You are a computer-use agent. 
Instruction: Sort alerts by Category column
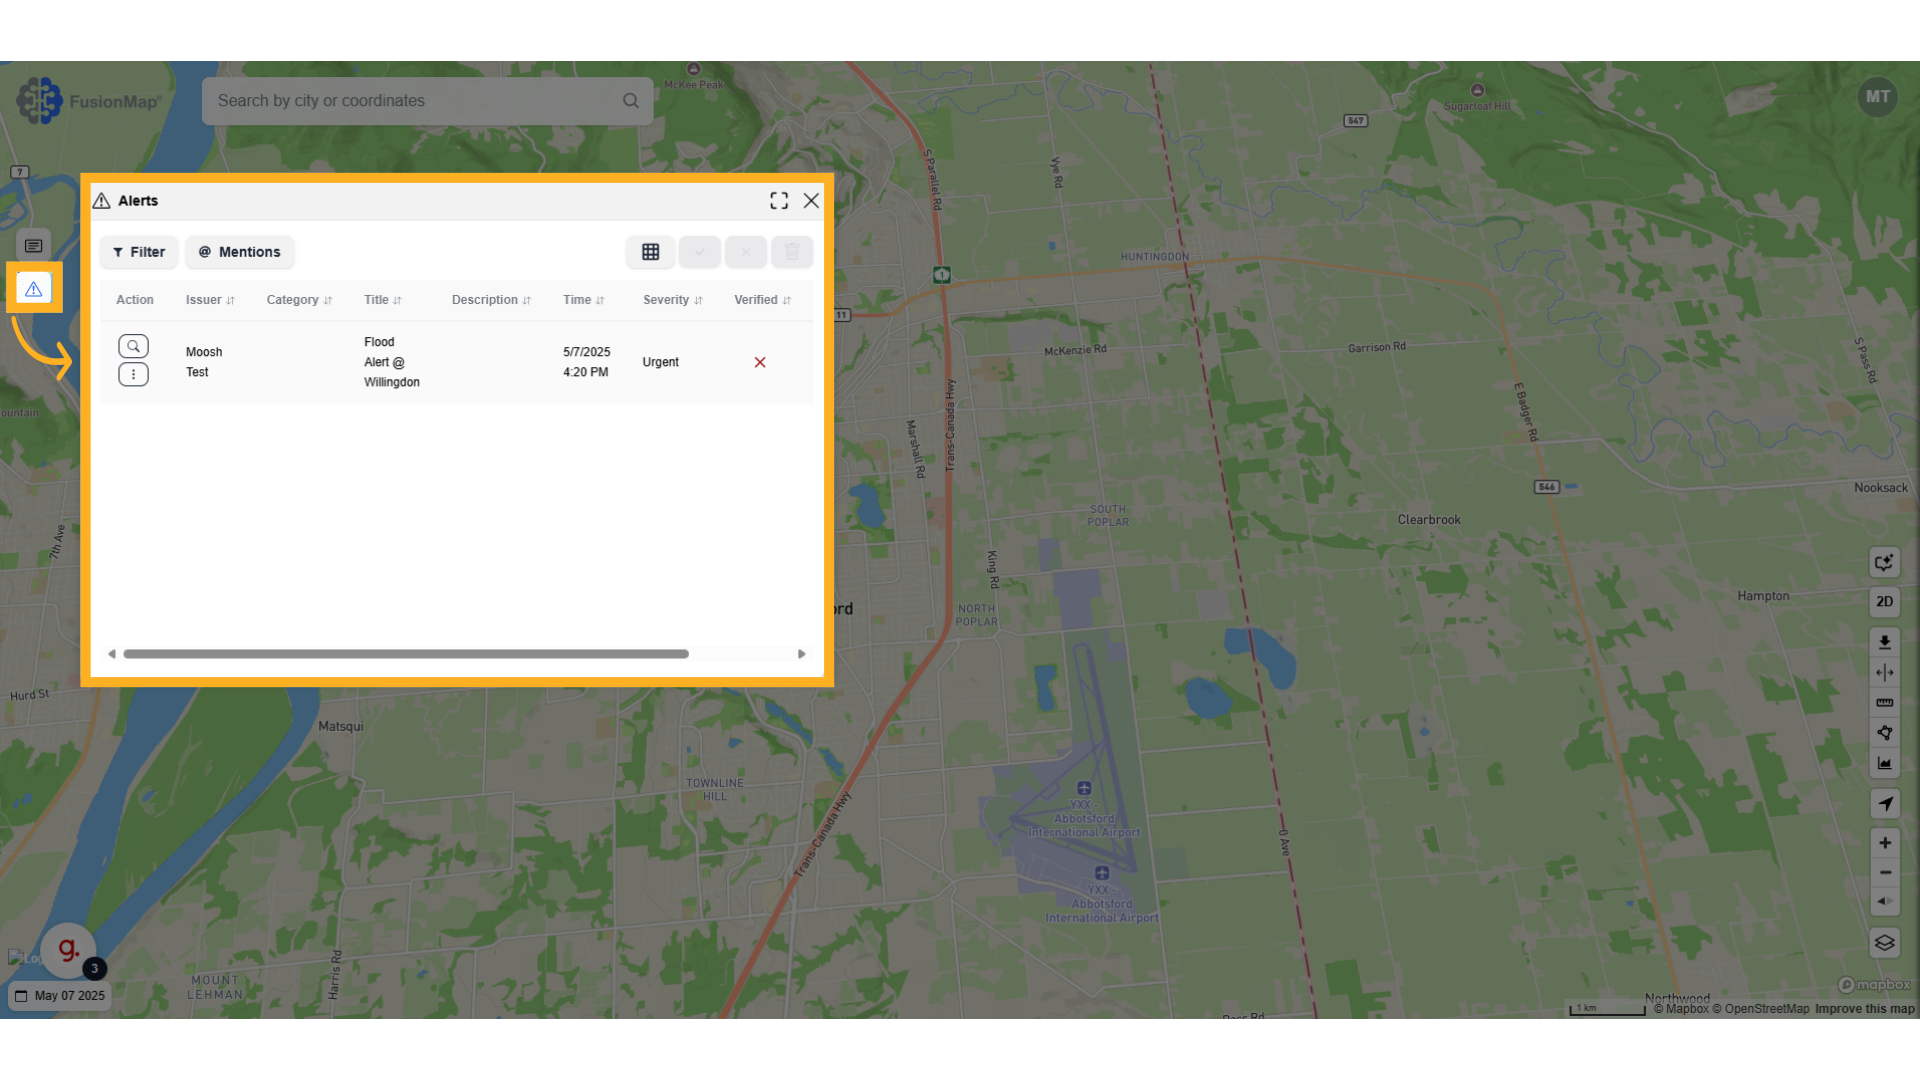tap(299, 300)
